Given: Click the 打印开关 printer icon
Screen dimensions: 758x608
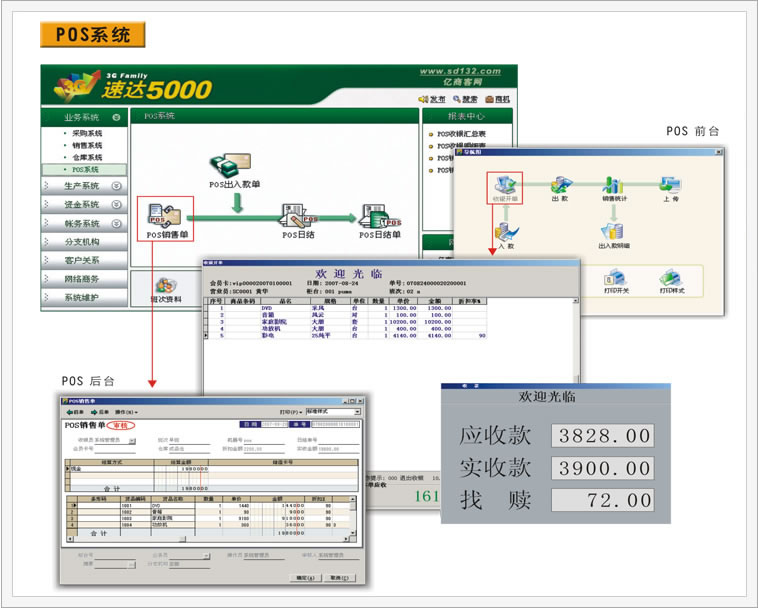Looking at the screenshot, I should coord(615,280).
